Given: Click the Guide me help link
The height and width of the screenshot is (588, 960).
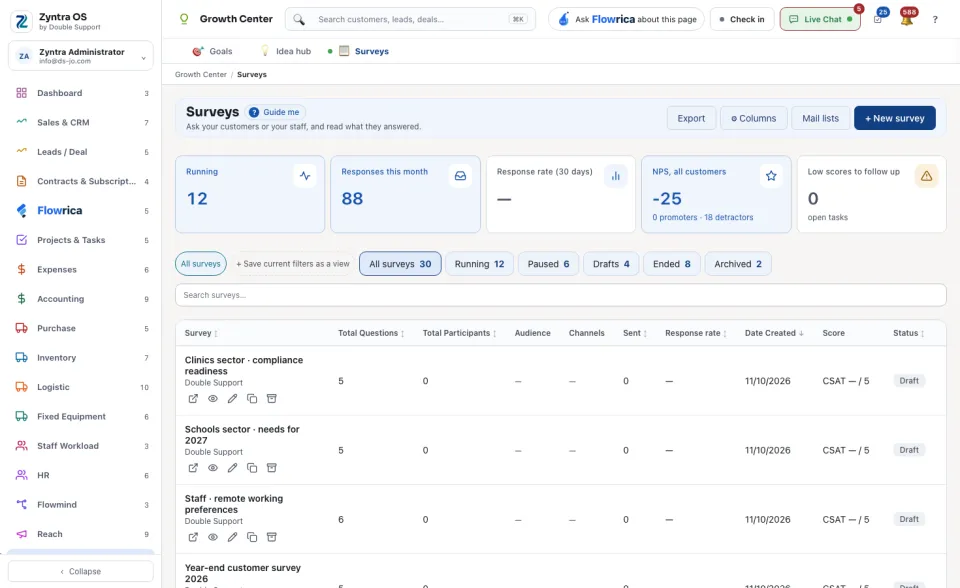Looking at the screenshot, I should 275,112.
